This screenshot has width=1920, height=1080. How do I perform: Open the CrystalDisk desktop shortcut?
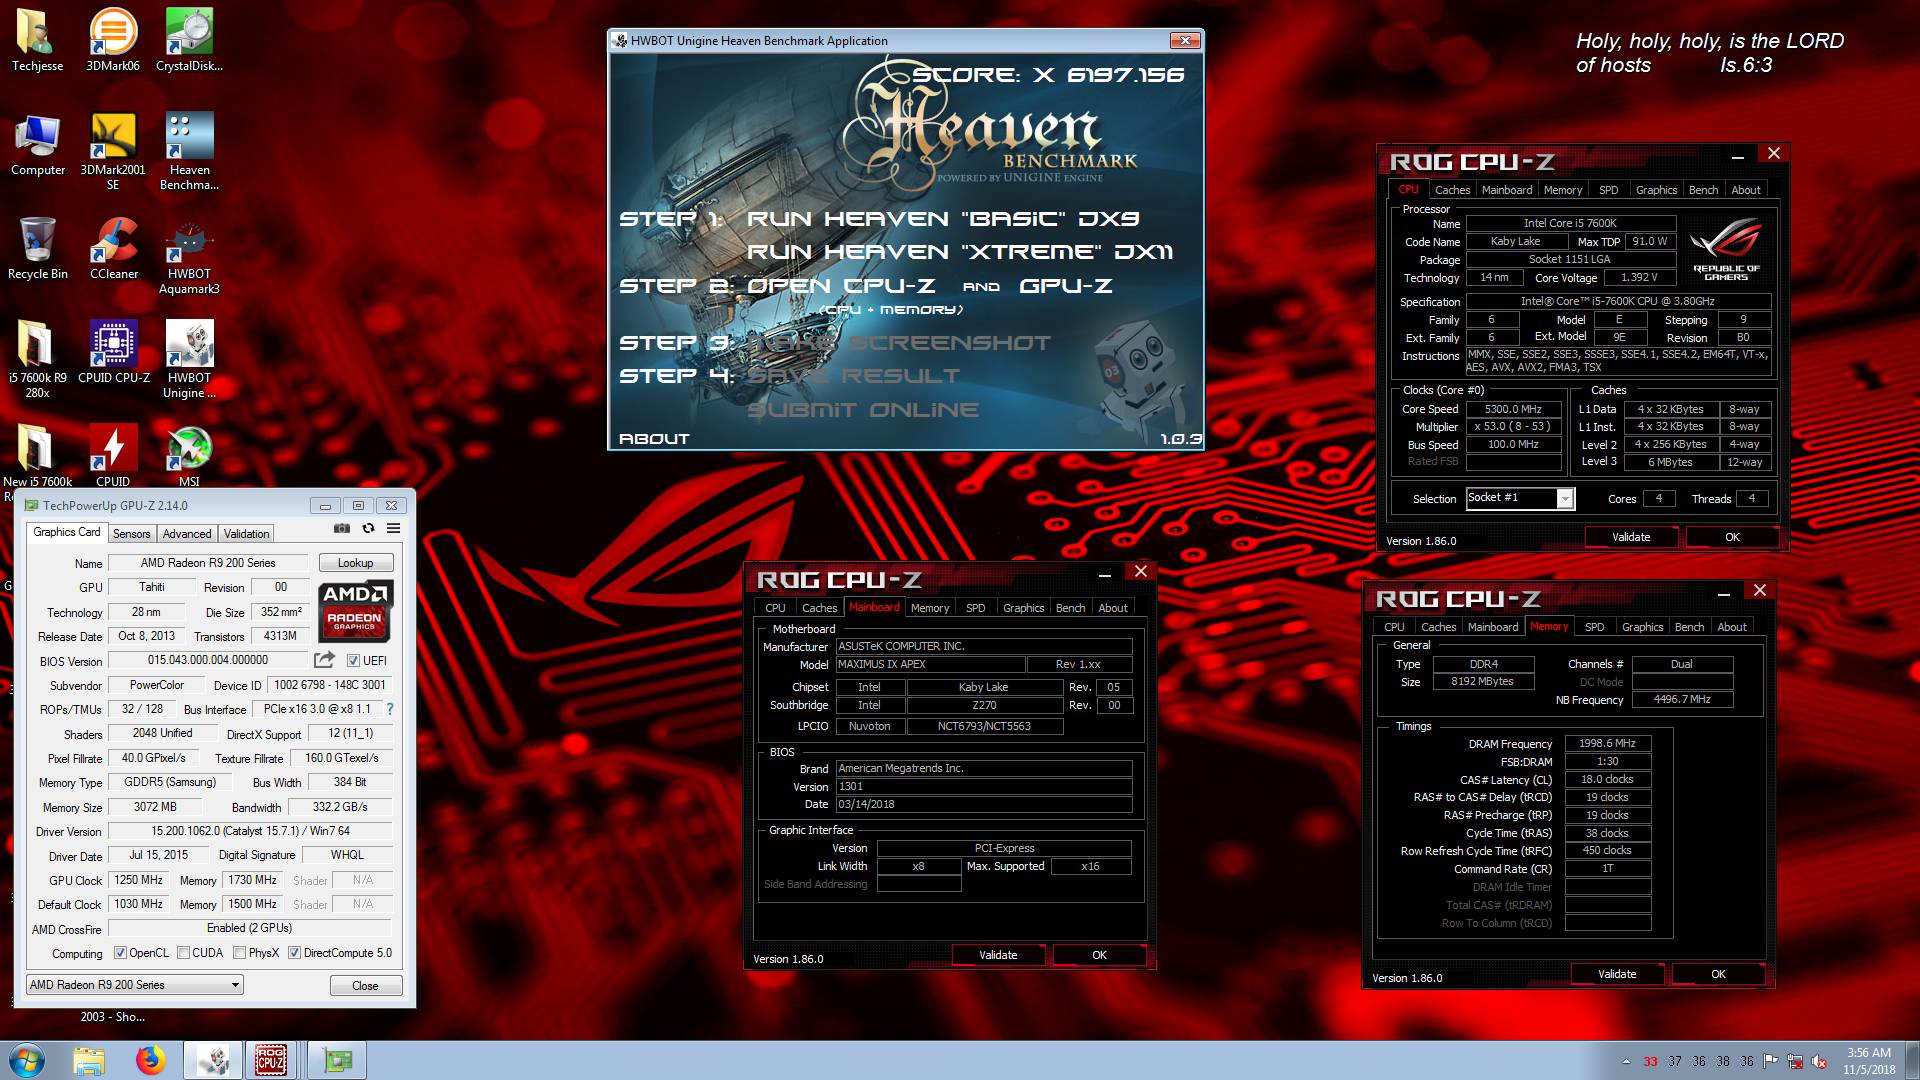[x=189, y=40]
